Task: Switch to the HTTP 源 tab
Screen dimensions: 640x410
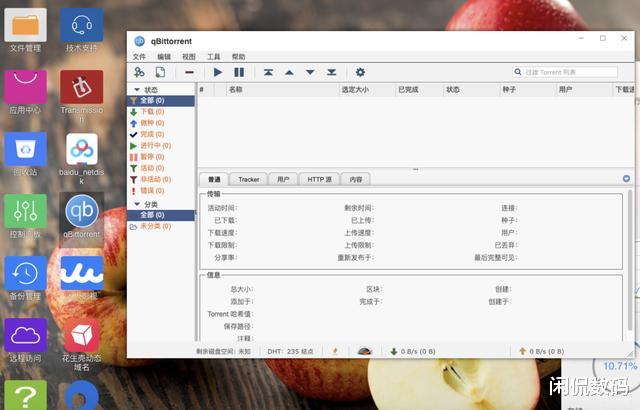Action: tap(319, 180)
